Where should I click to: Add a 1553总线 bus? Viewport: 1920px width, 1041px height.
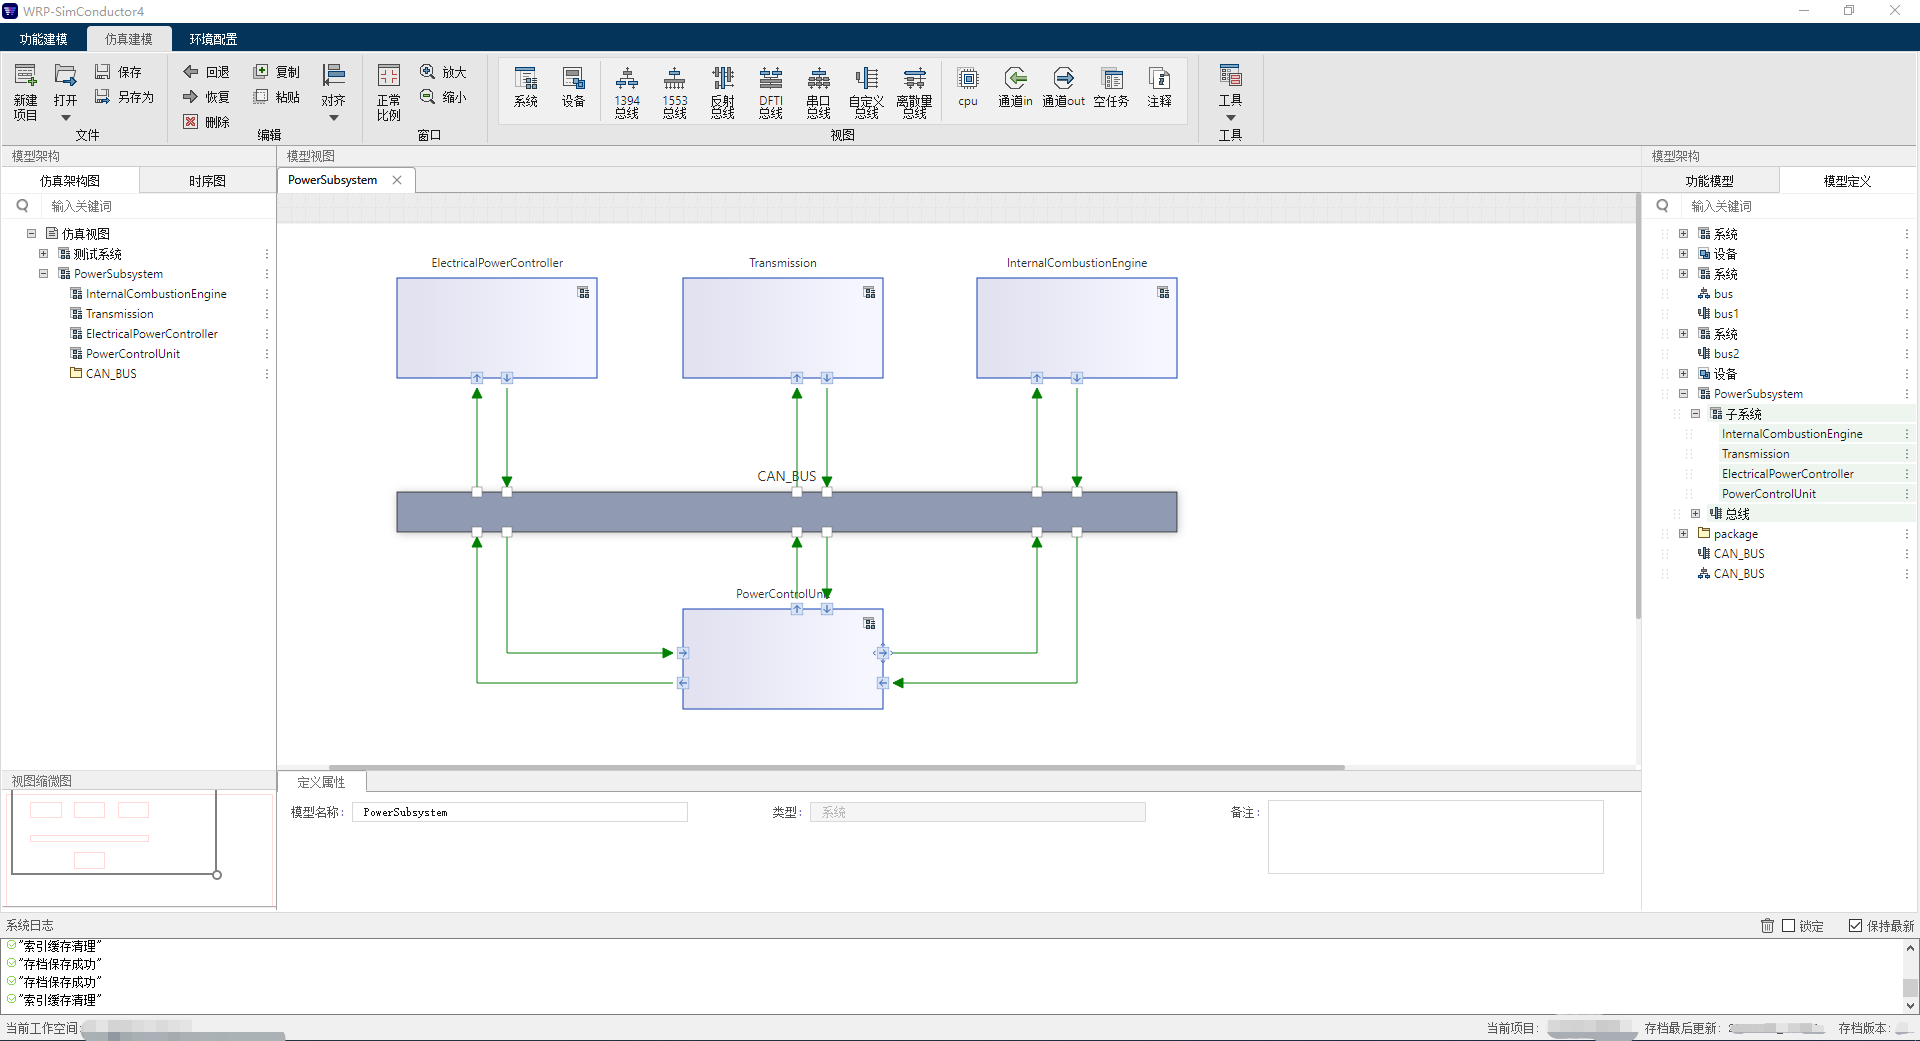click(675, 92)
